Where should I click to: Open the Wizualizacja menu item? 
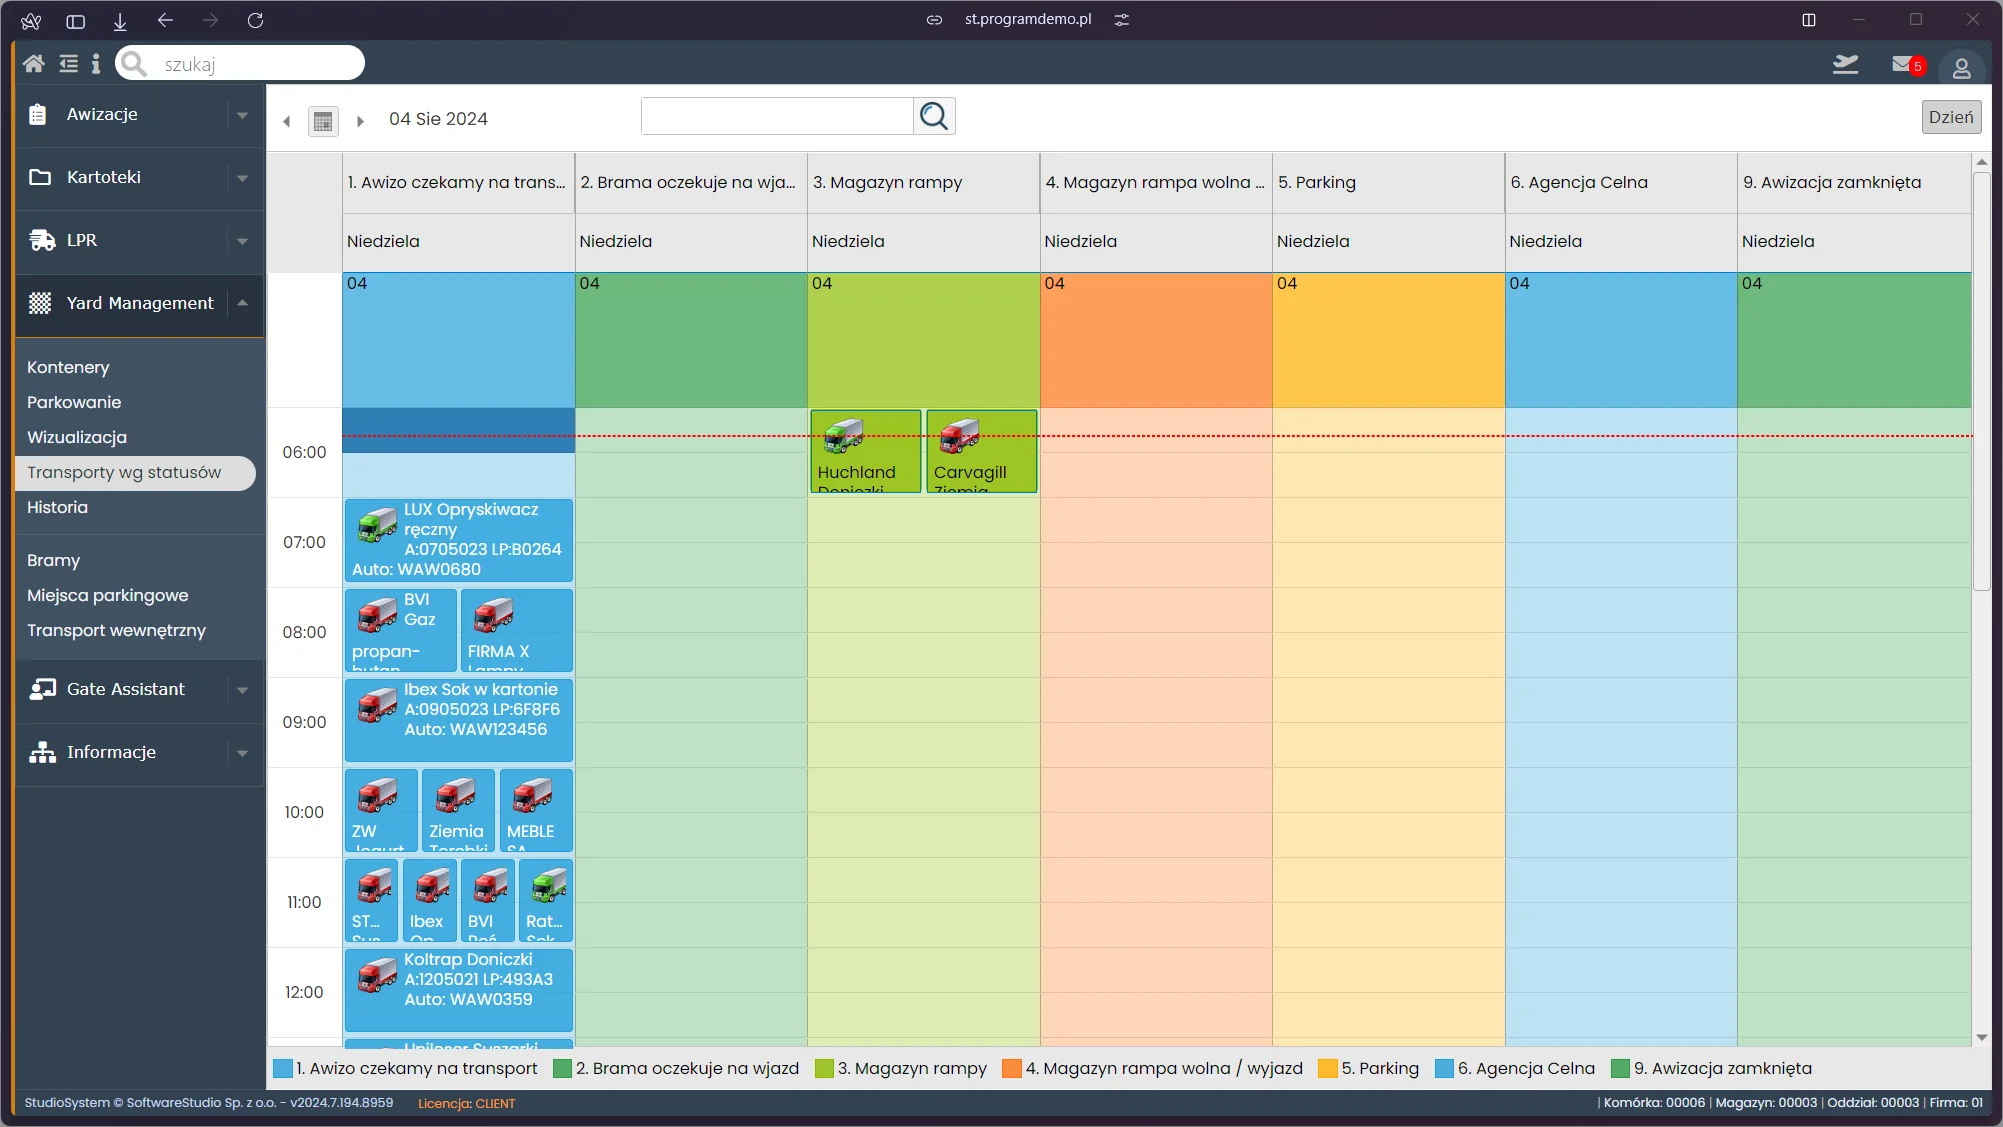click(x=77, y=437)
